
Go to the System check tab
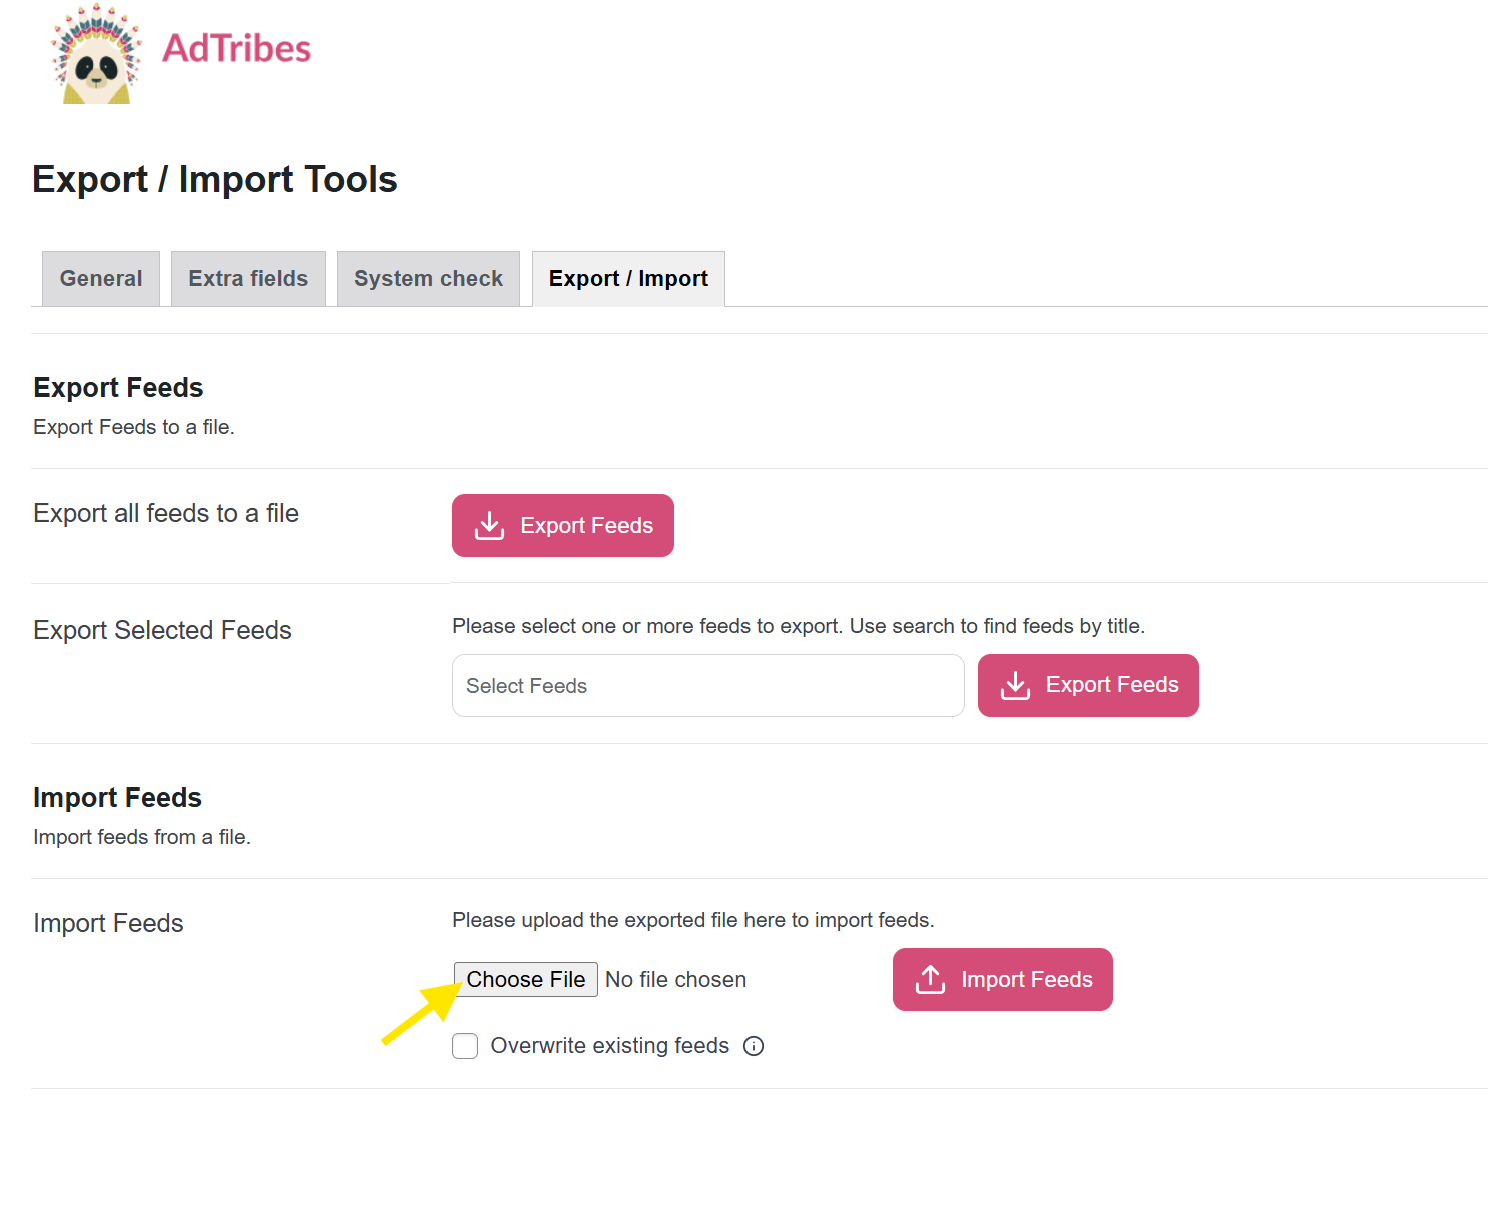click(428, 279)
